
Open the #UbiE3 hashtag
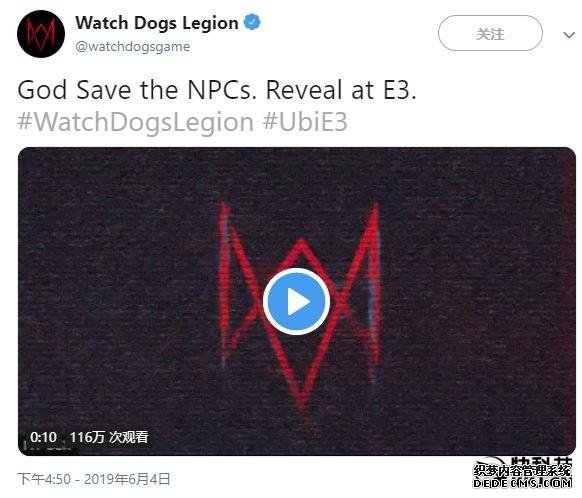pos(305,122)
